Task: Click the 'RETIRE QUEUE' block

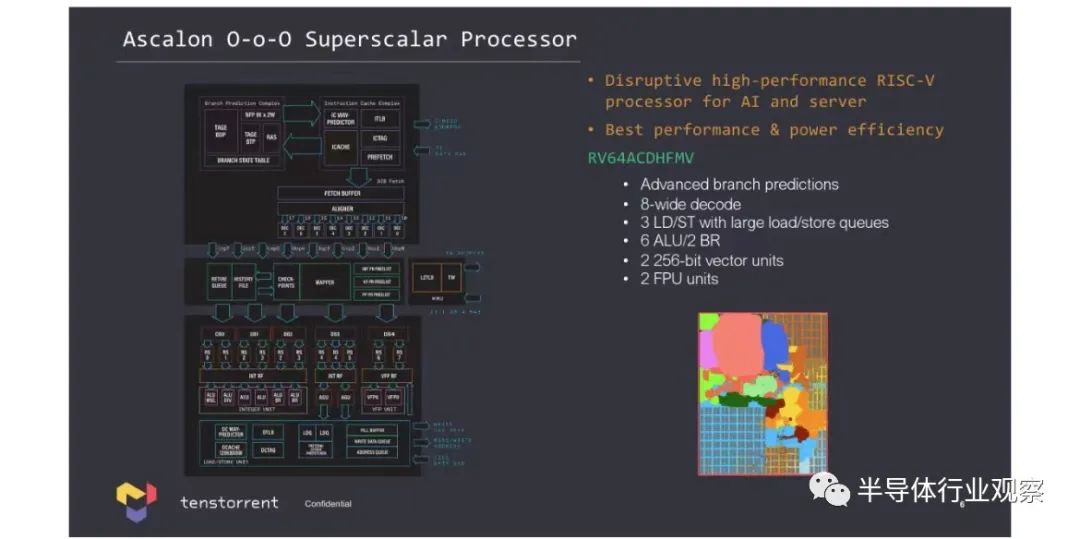Action: click(x=219, y=282)
